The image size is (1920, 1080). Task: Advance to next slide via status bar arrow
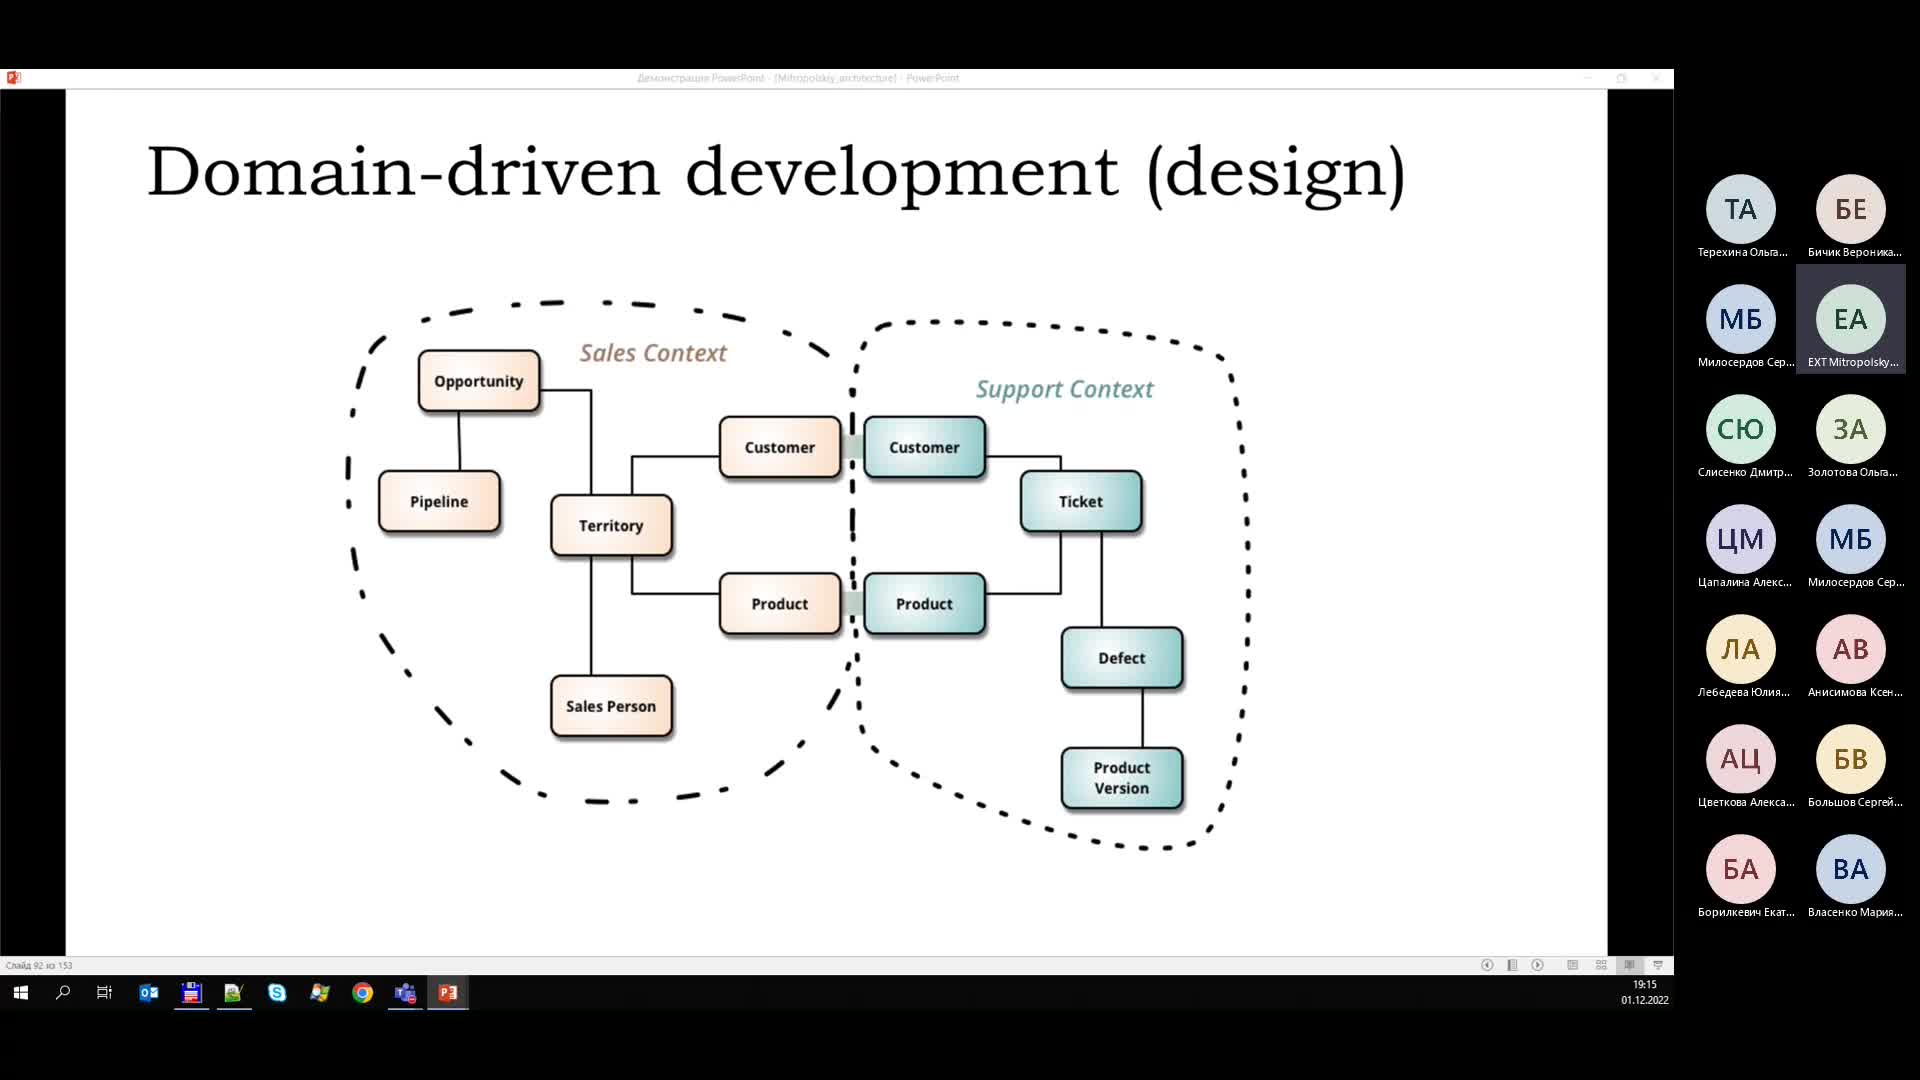click(1538, 965)
